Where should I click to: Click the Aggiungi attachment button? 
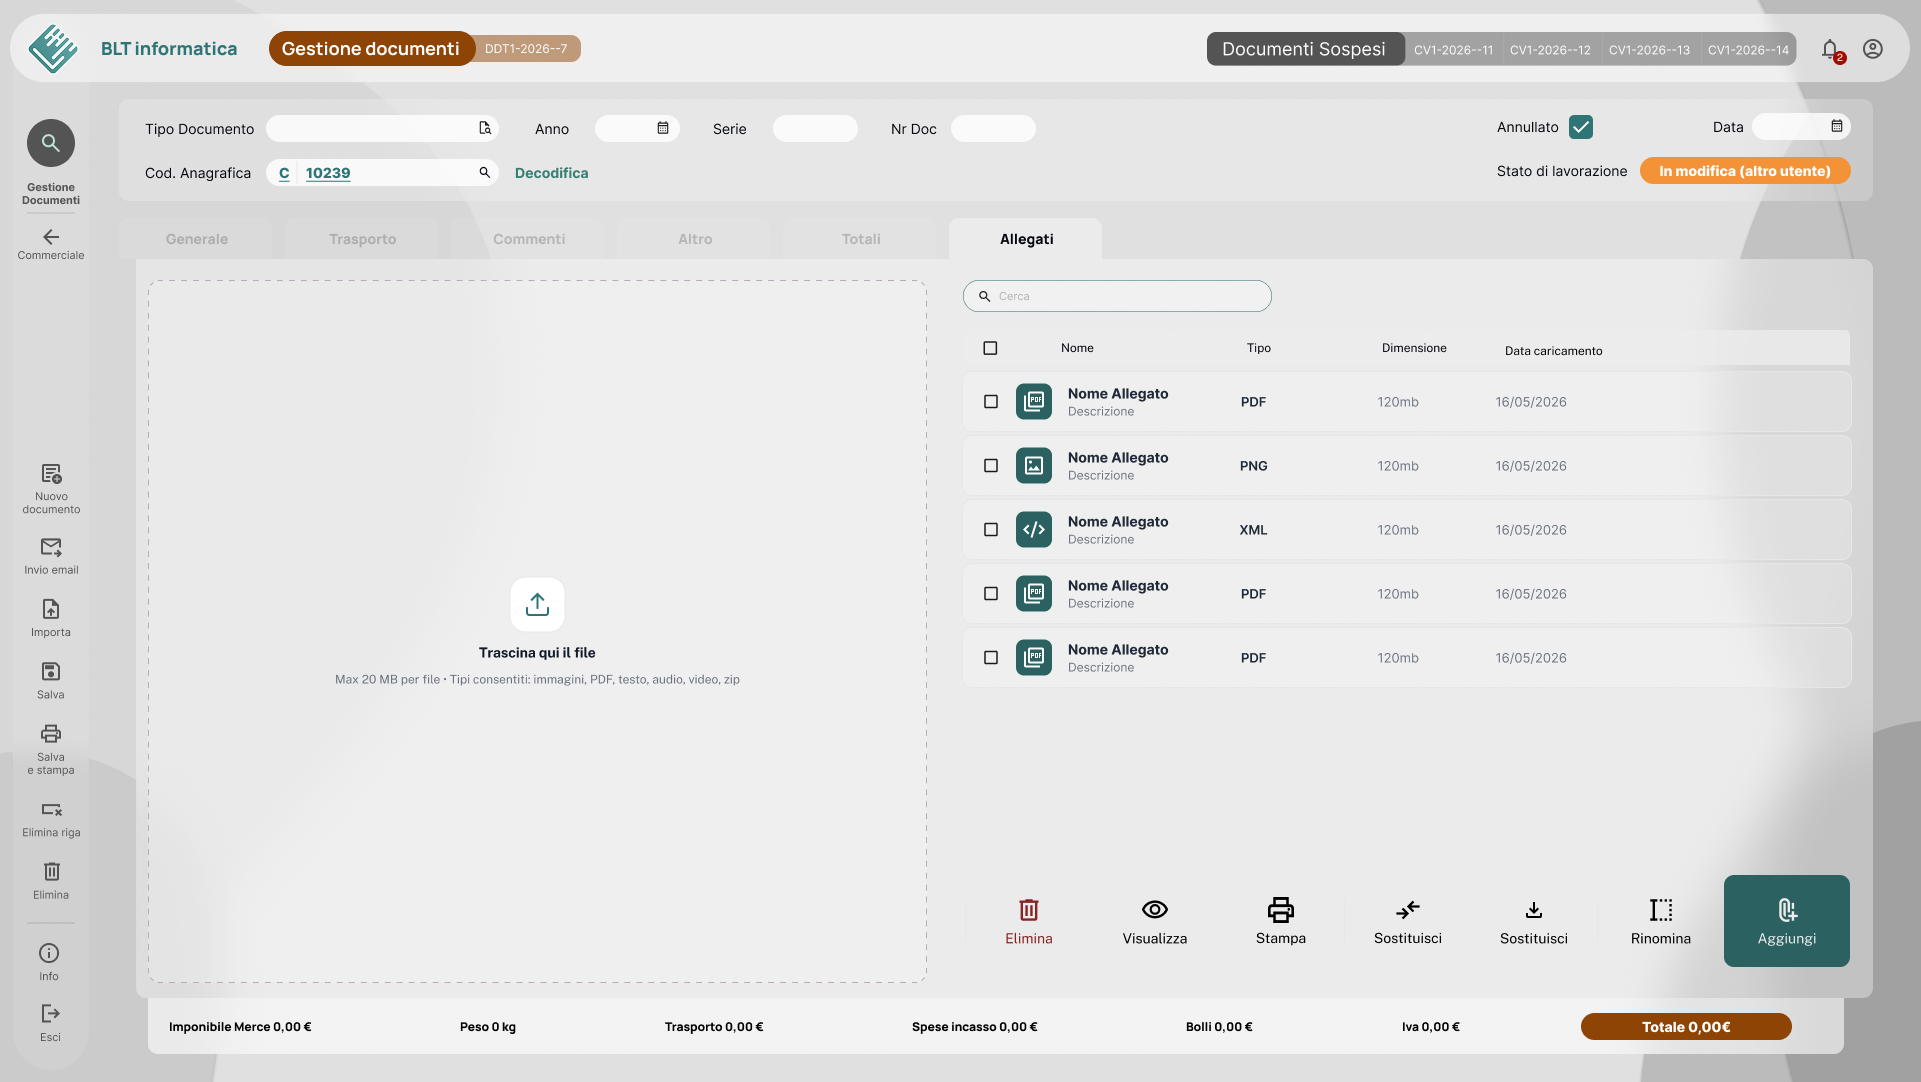point(1787,921)
